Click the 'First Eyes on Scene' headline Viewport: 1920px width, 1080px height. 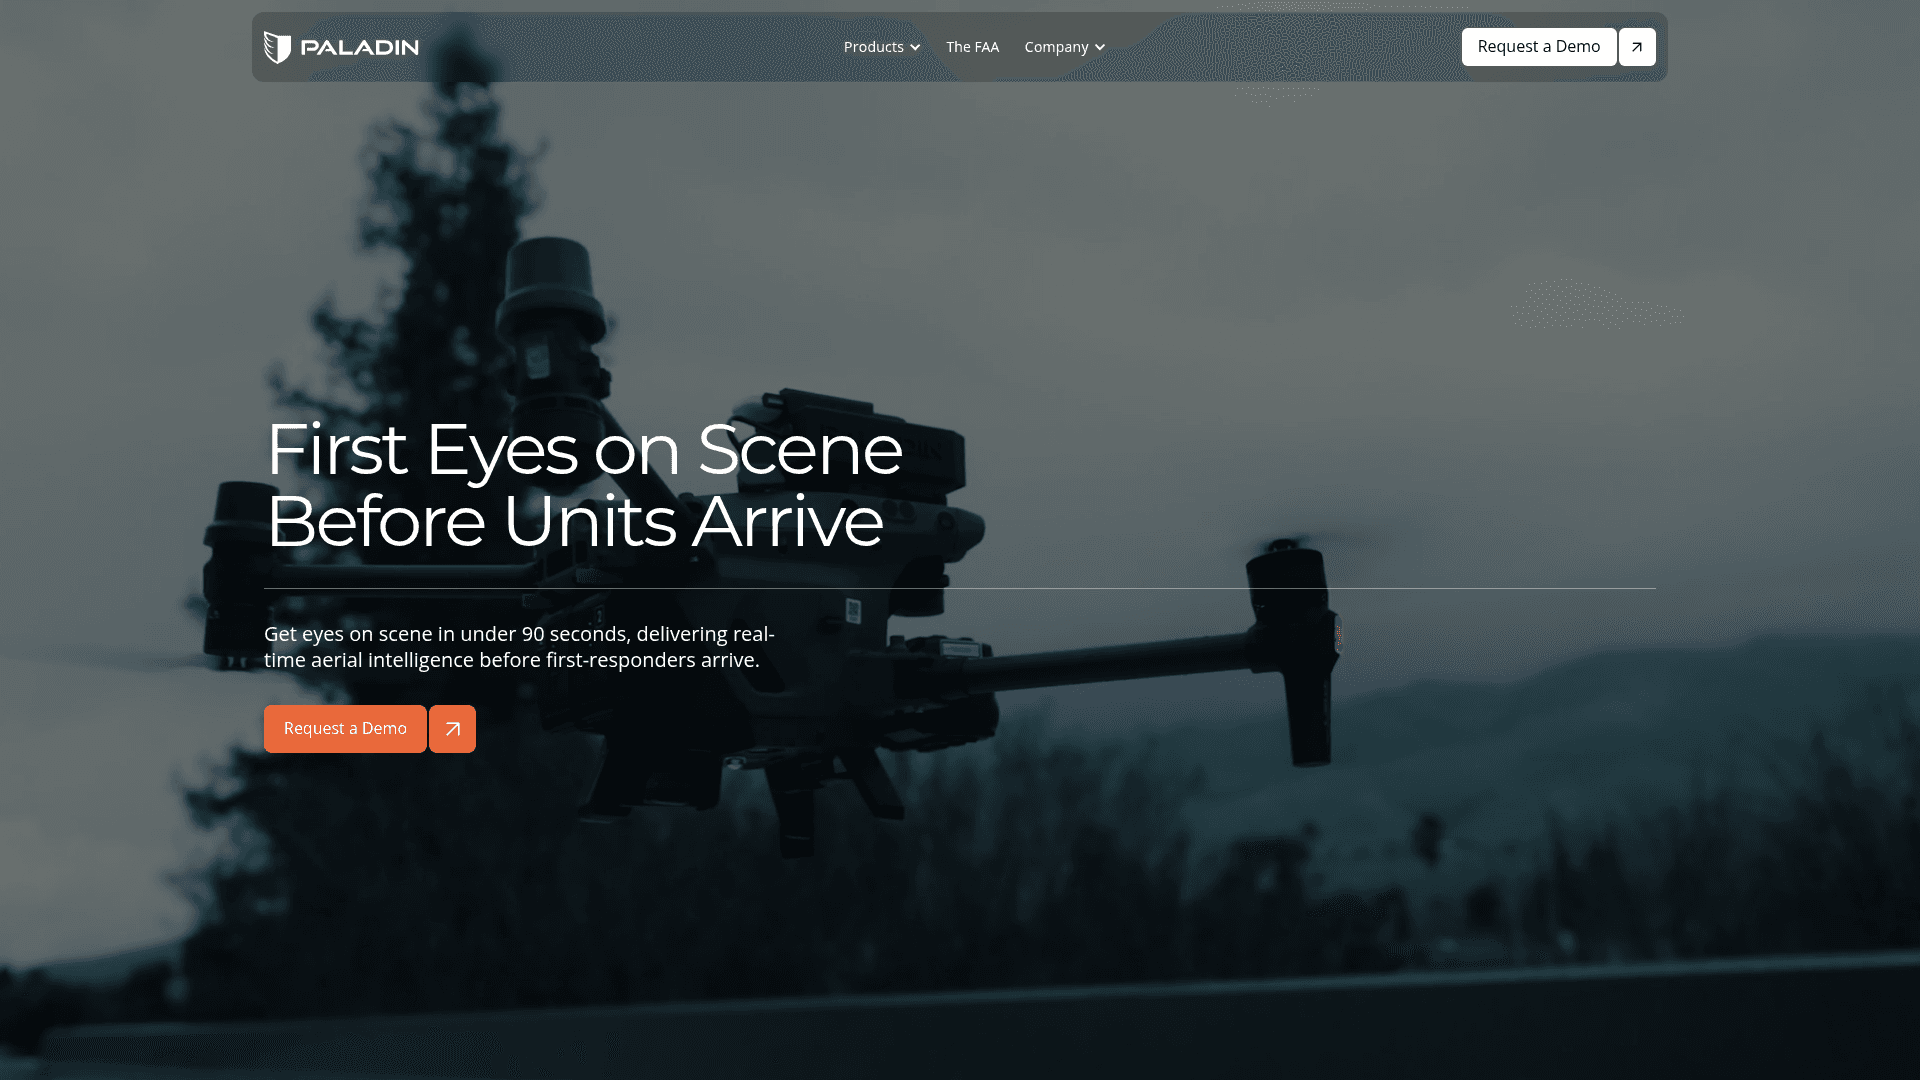coord(584,449)
